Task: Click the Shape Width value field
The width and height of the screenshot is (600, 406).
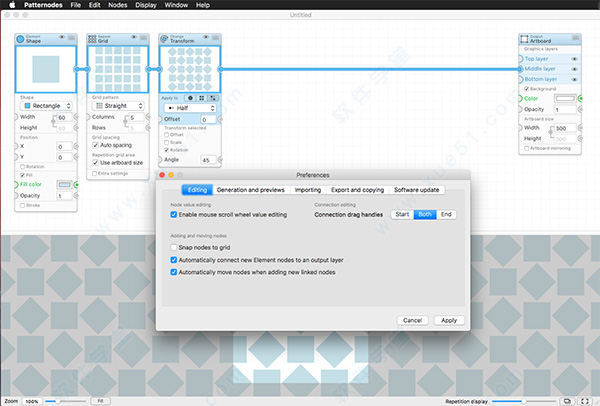Action: [x=64, y=117]
